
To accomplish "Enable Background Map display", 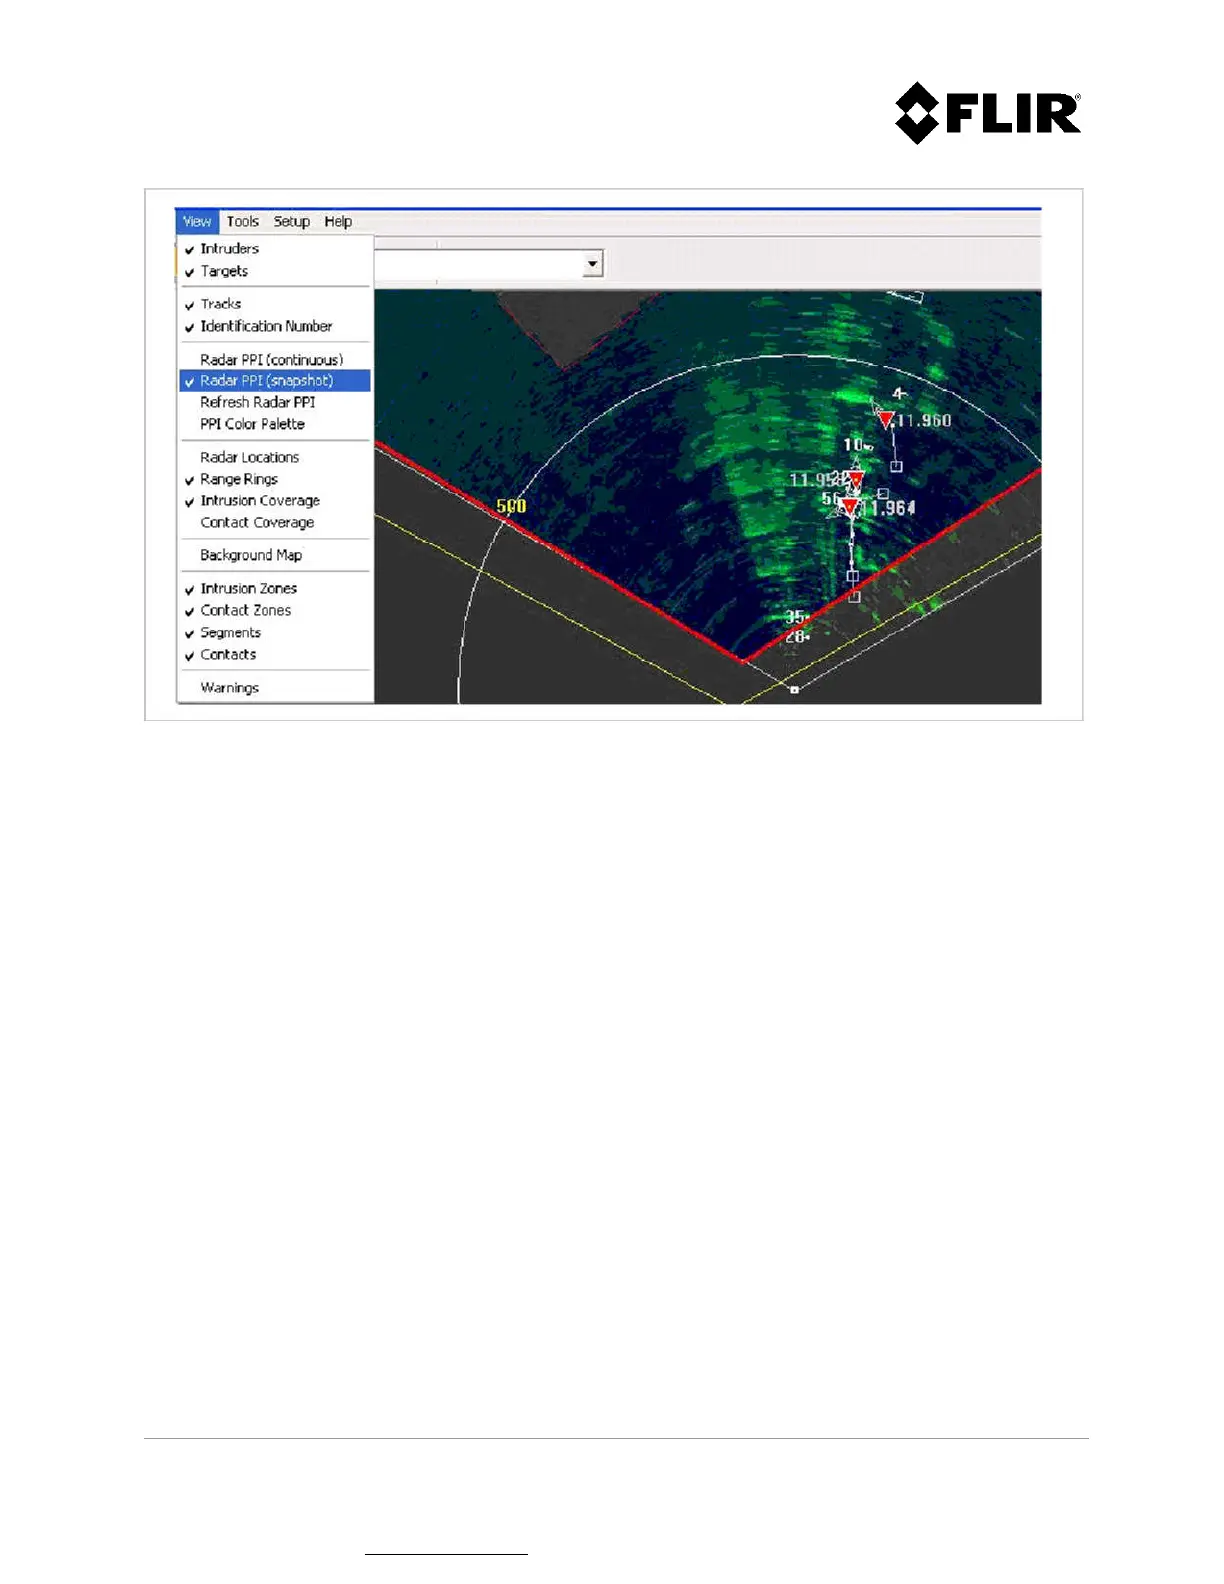I will 275,555.
